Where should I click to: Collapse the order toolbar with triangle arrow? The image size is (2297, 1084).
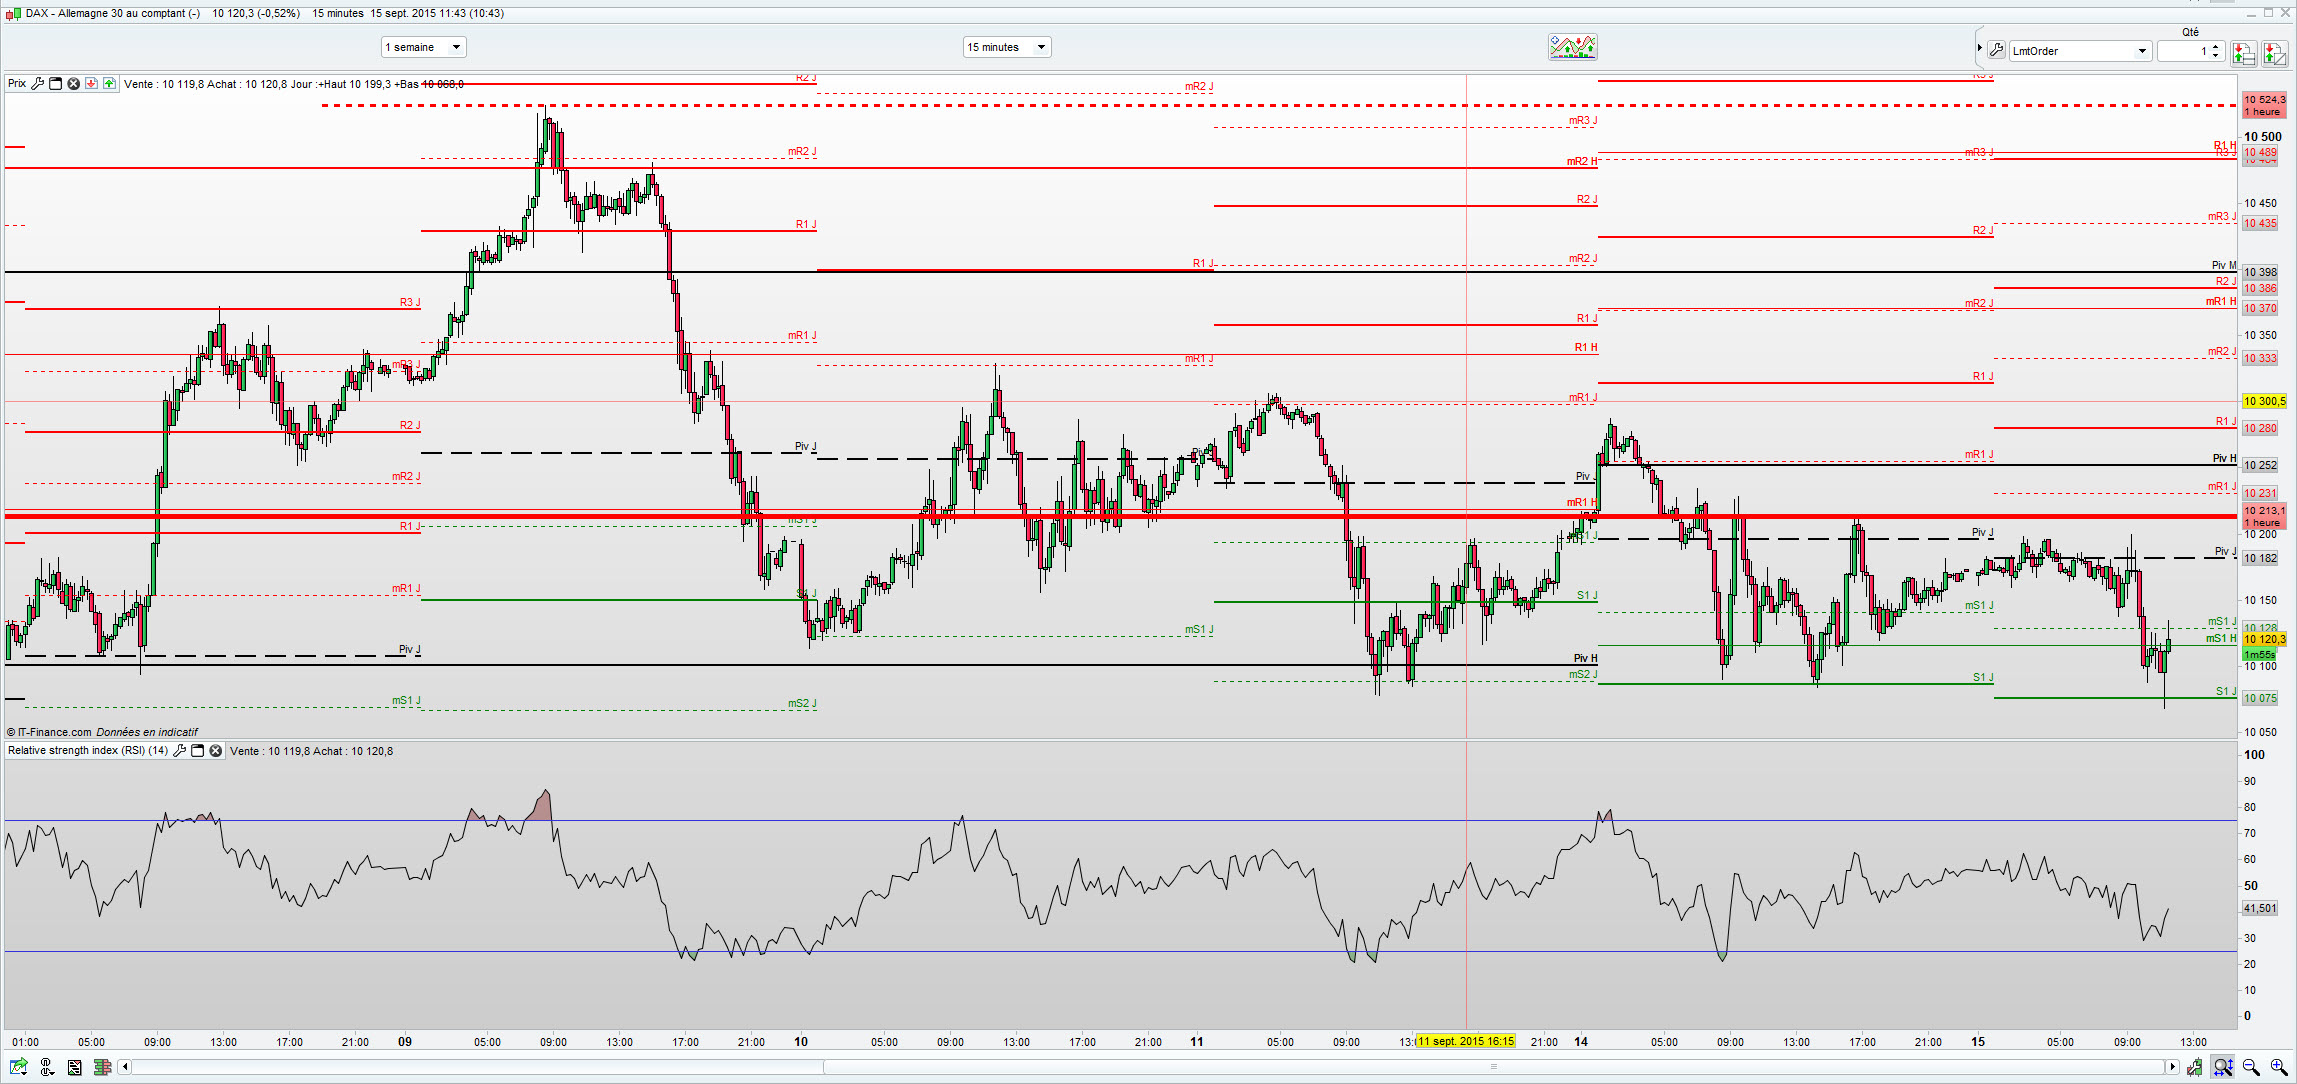click(x=1979, y=48)
